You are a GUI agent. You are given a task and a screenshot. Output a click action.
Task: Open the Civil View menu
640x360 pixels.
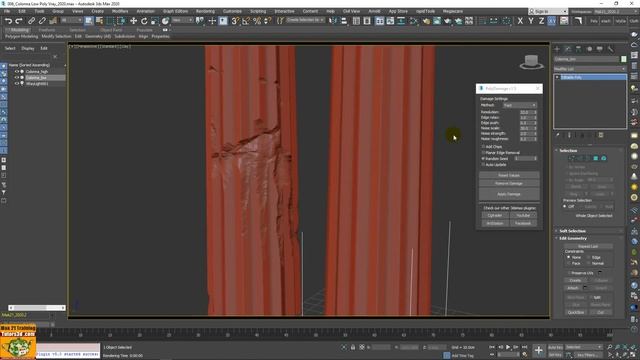coord(351,11)
